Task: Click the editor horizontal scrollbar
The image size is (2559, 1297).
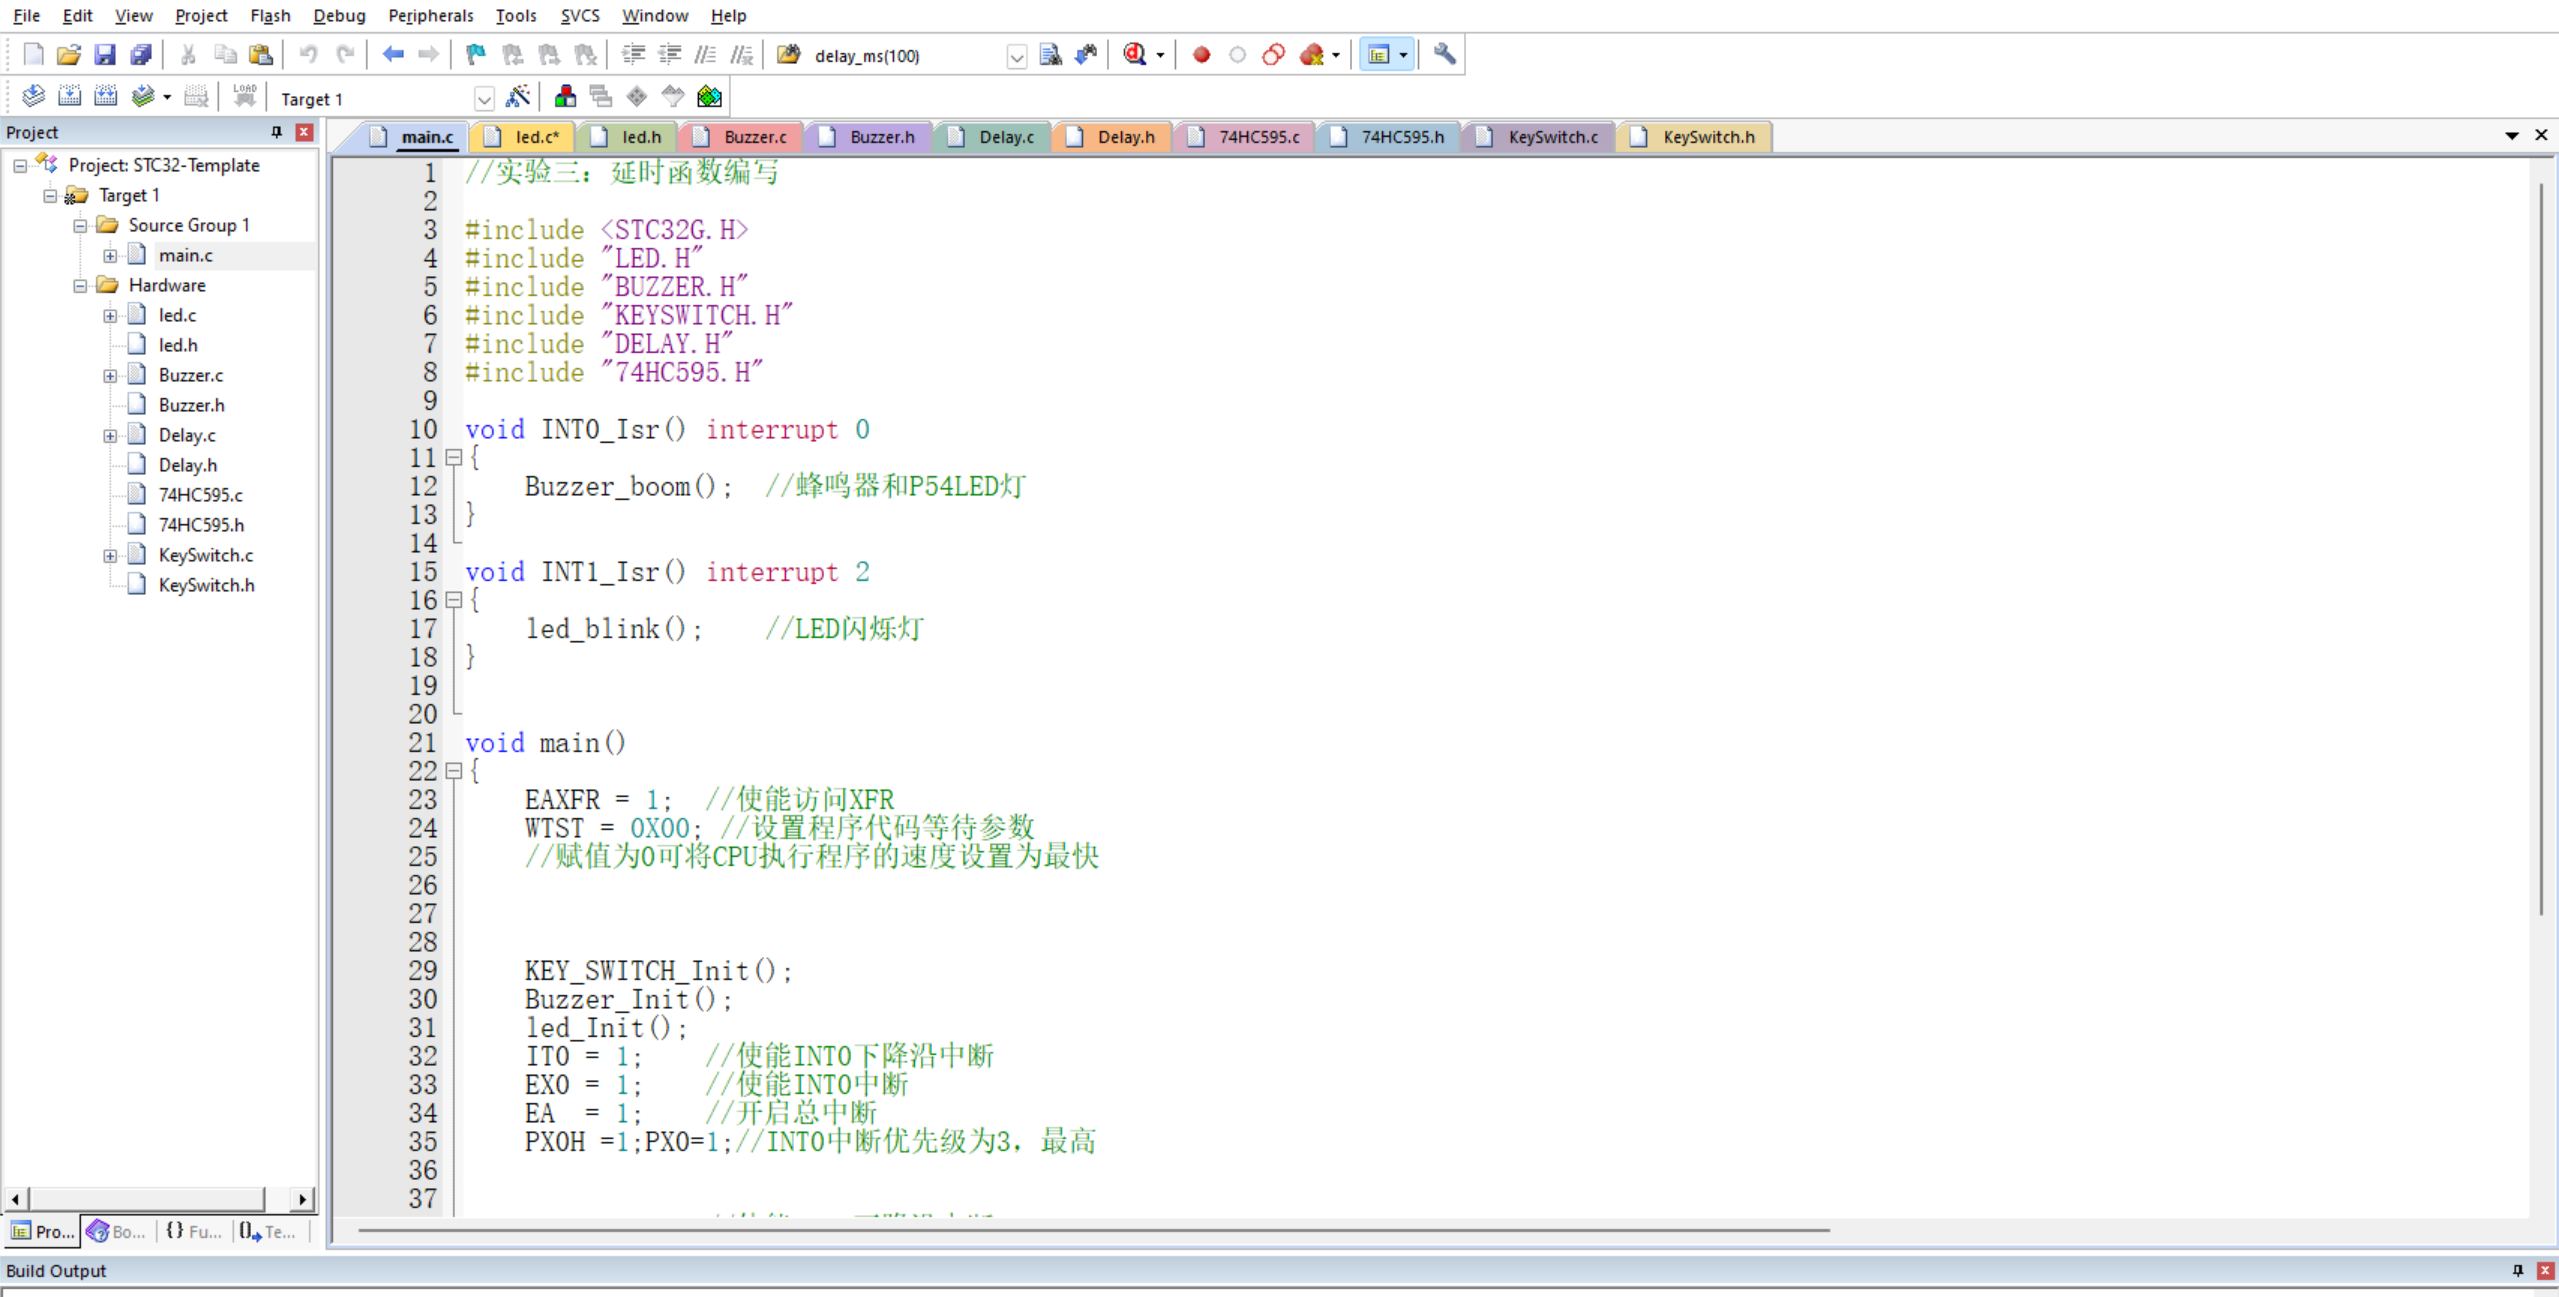Action: tap(1094, 1230)
